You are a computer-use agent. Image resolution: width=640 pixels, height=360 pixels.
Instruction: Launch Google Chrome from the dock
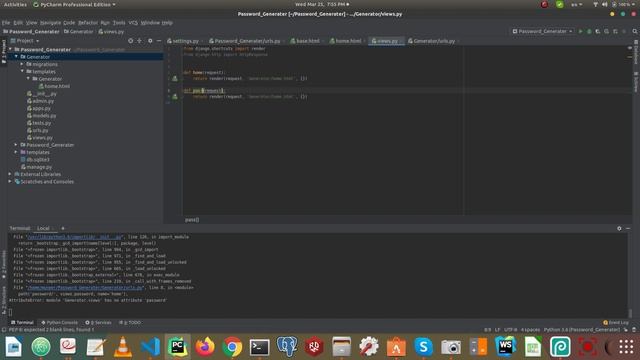coord(232,347)
